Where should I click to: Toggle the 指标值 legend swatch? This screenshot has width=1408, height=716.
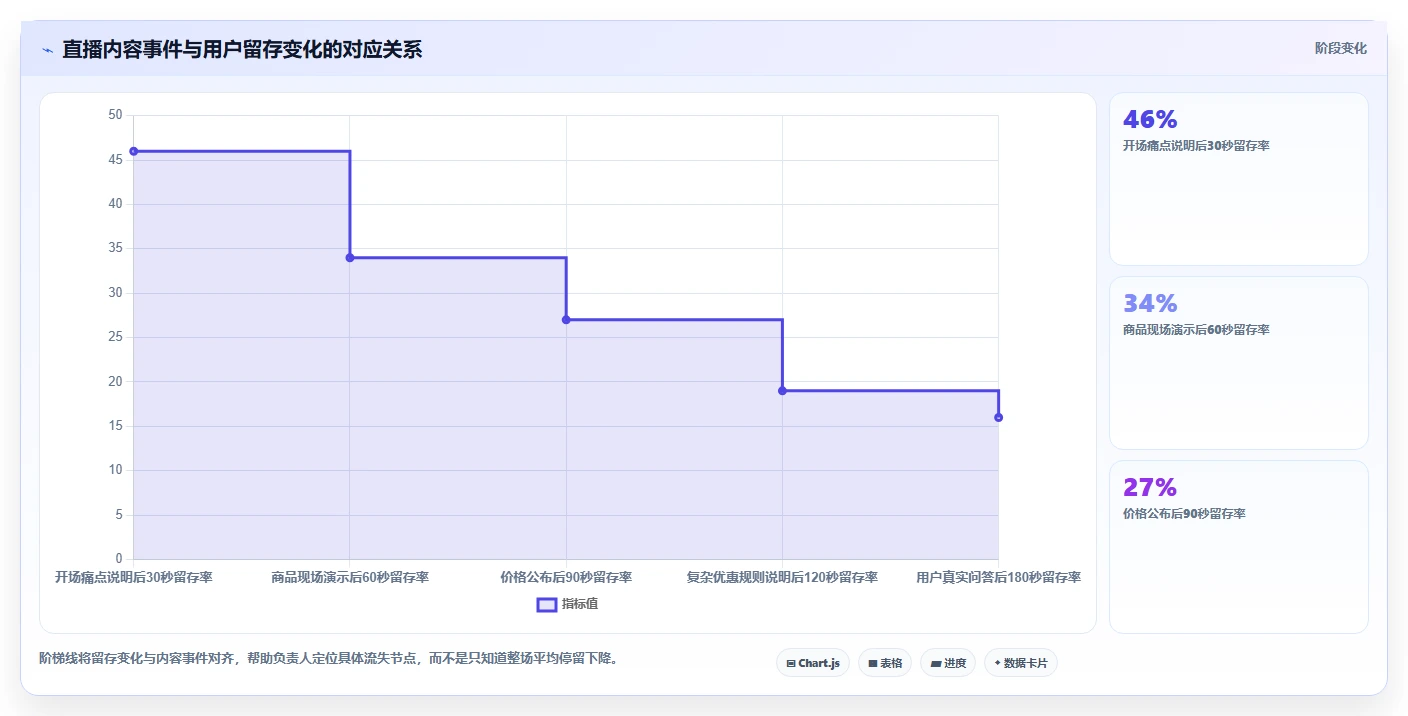point(547,604)
